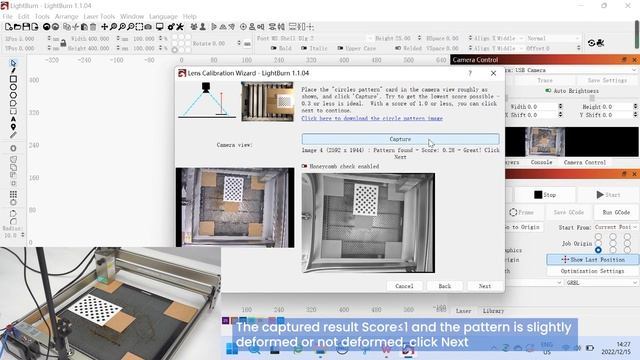Toggle Honeycomb check enabled switch
The image size is (640, 360).
[x=304, y=166]
